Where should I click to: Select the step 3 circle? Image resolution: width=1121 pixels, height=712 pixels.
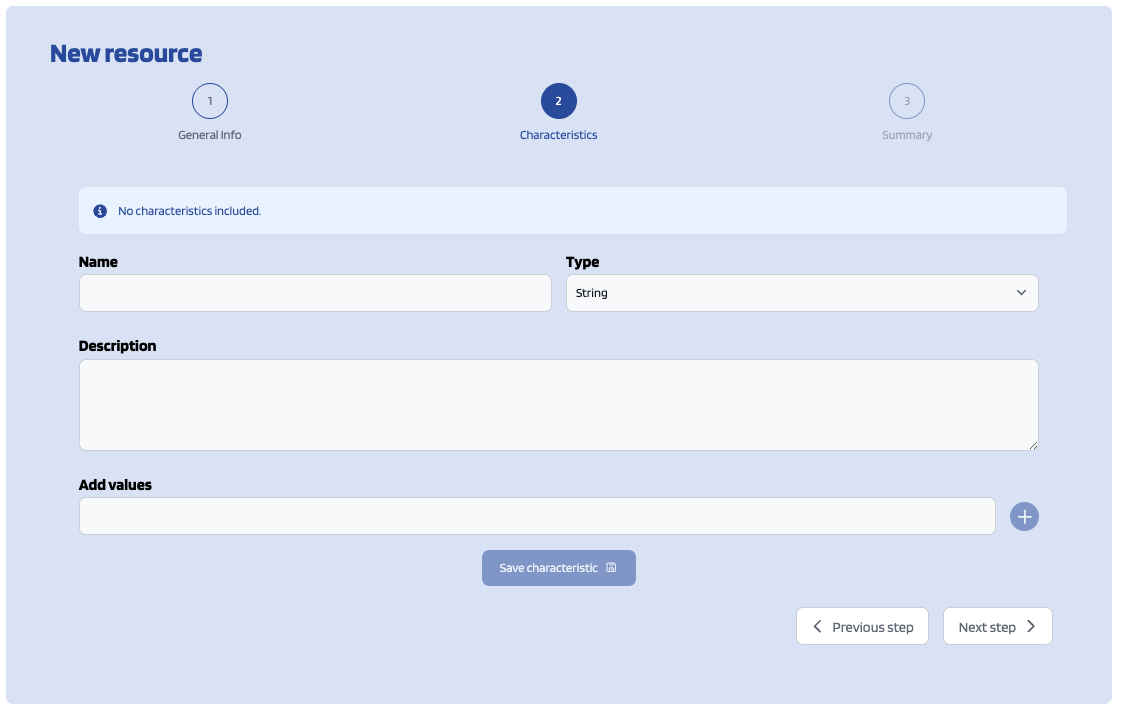coord(907,101)
